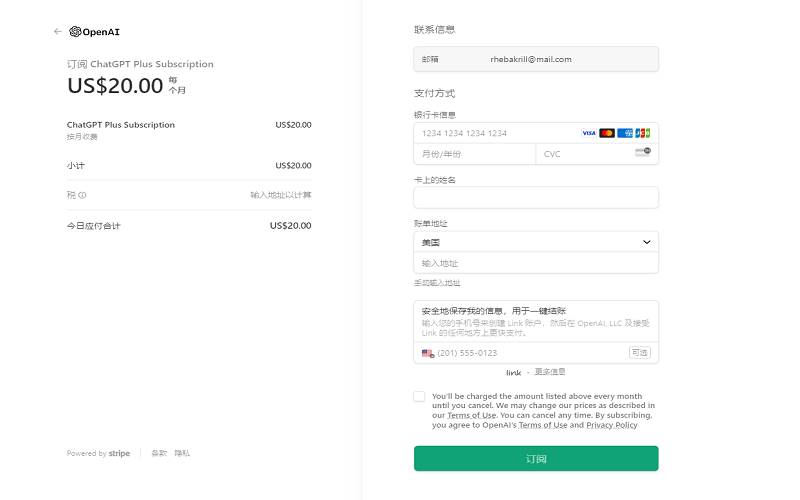Open the 条款 terms footer link
The width and height of the screenshot is (800, 500).
(x=159, y=453)
